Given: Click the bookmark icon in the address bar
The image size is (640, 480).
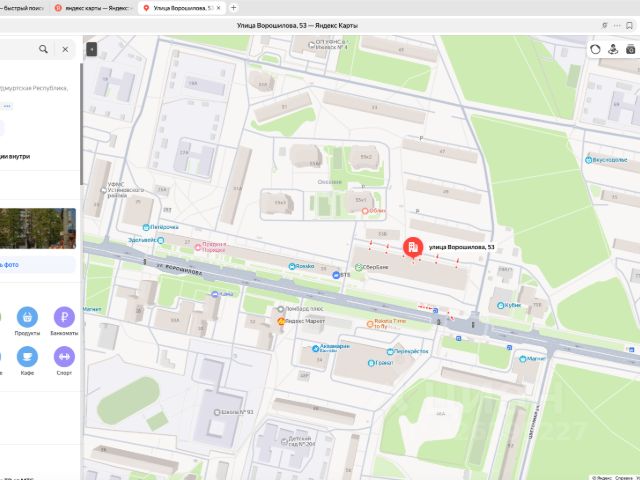Looking at the screenshot, I should [629, 25].
